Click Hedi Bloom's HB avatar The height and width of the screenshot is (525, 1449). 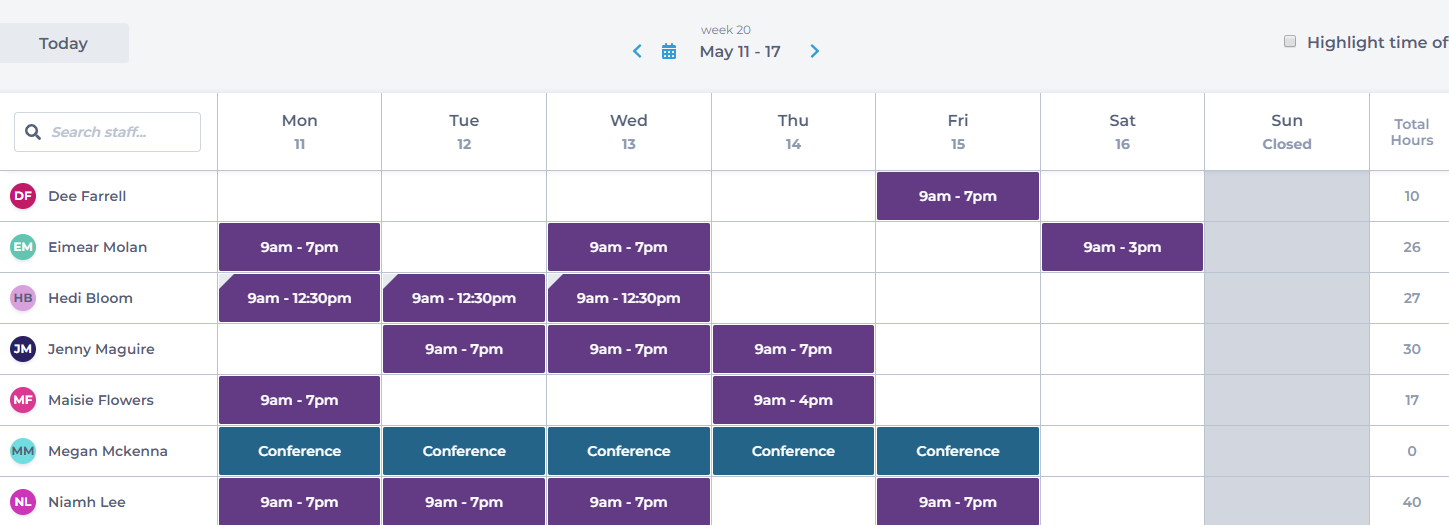(x=23, y=298)
